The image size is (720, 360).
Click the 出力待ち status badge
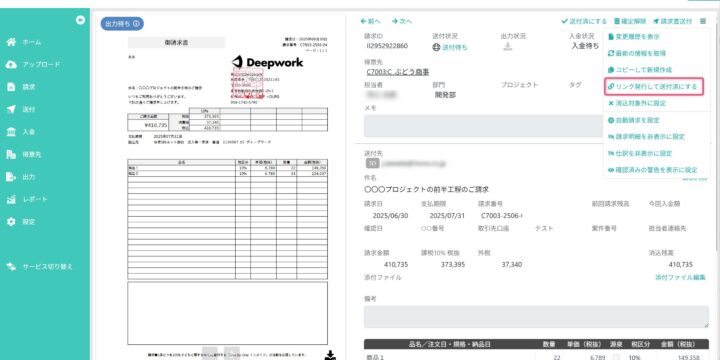[x=122, y=24]
